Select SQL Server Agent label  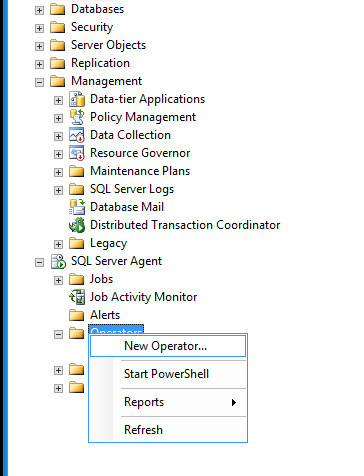tap(116, 261)
